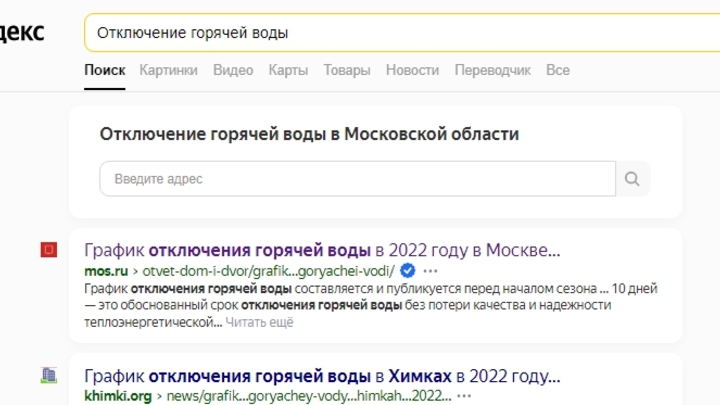This screenshot has width=720, height=405.
Task: Stay on the Поиск tab
Action: pyautogui.click(x=105, y=70)
